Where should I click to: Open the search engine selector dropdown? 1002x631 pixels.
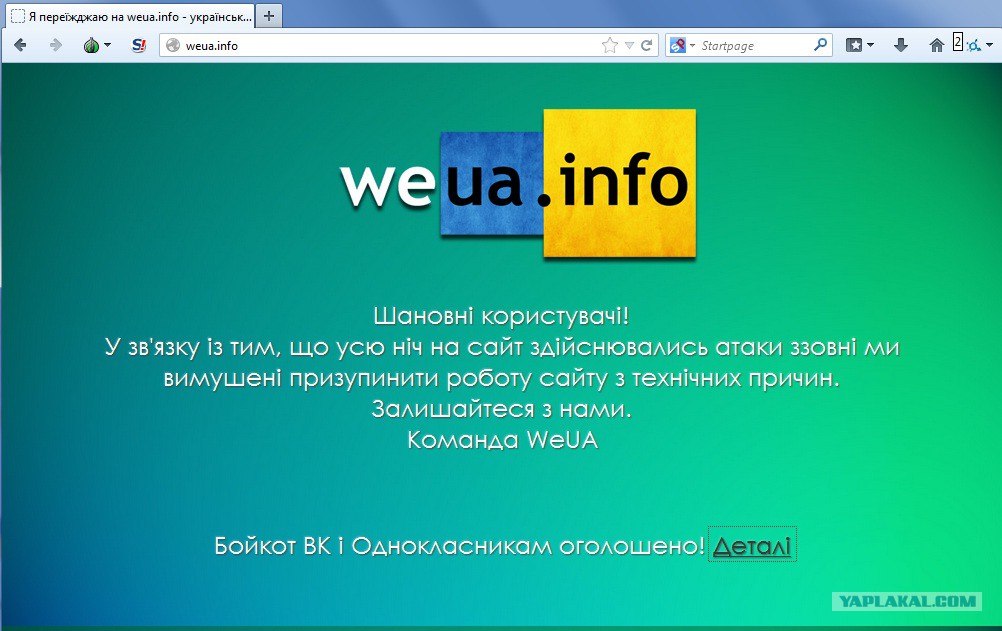(x=682, y=45)
